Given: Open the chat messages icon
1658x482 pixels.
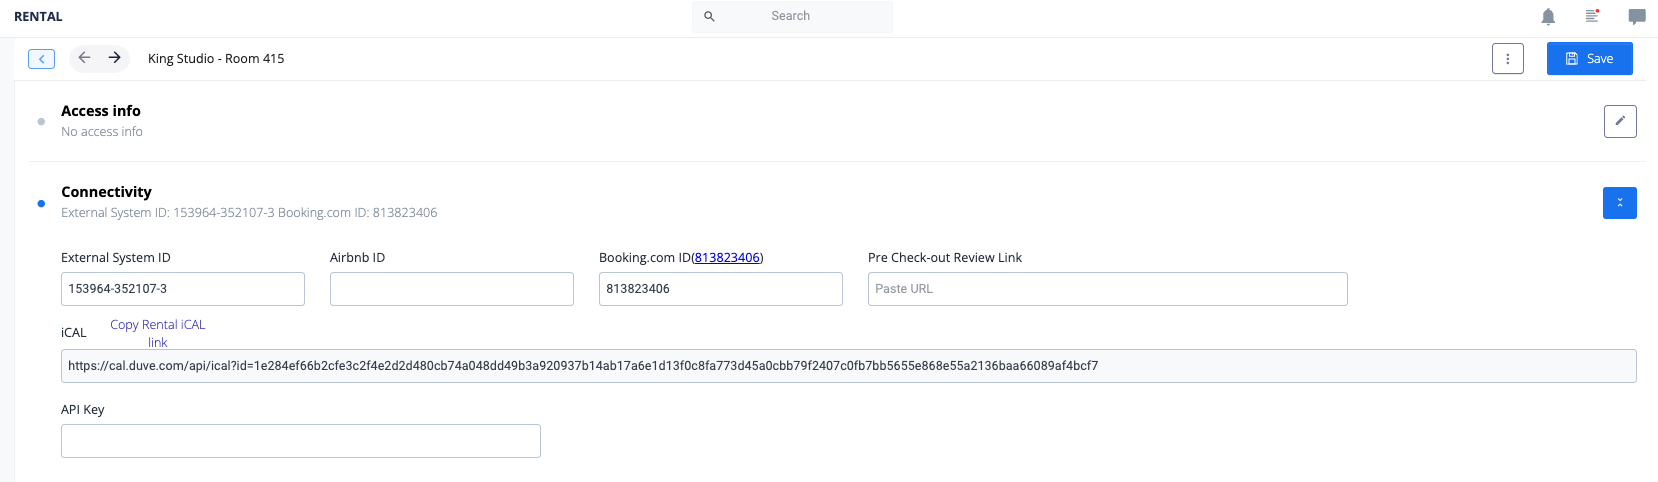Looking at the screenshot, I should 1637,17.
